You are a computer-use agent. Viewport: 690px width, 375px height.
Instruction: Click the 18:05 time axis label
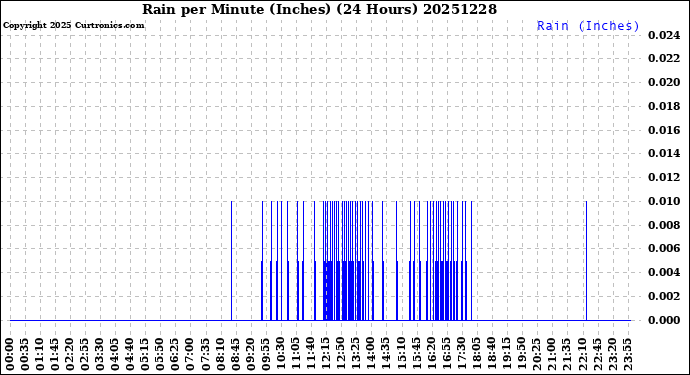tap(477, 355)
